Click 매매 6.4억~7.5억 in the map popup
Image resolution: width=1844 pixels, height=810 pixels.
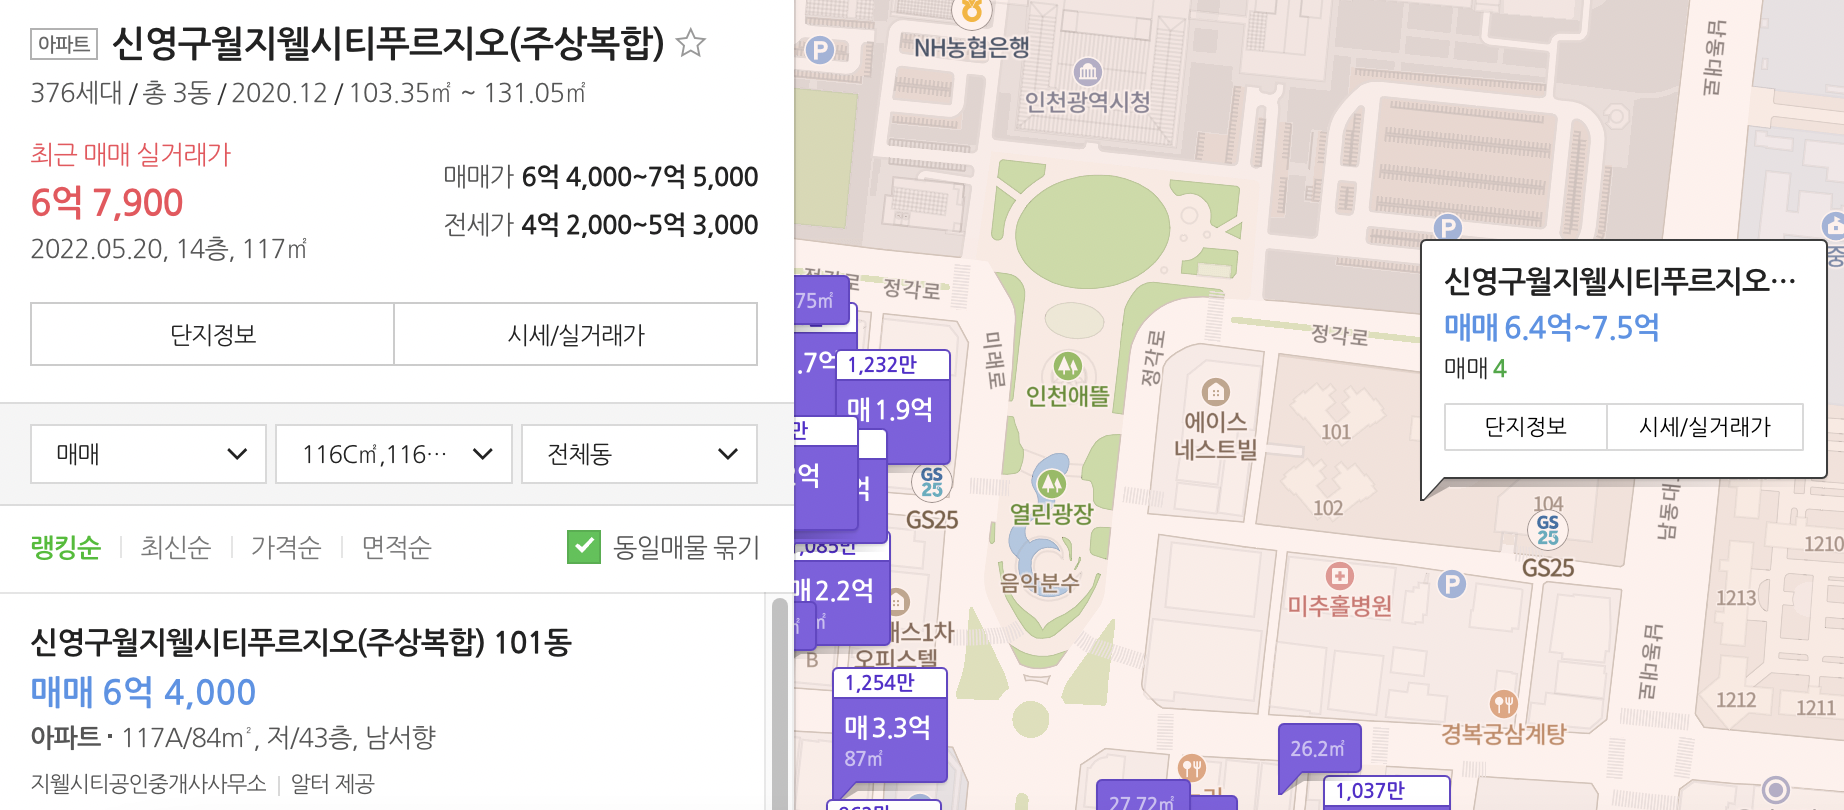(x=1552, y=327)
